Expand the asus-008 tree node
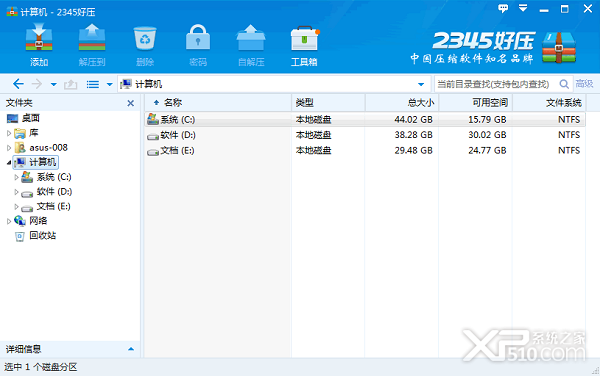The image size is (600, 376). coord(9,148)
